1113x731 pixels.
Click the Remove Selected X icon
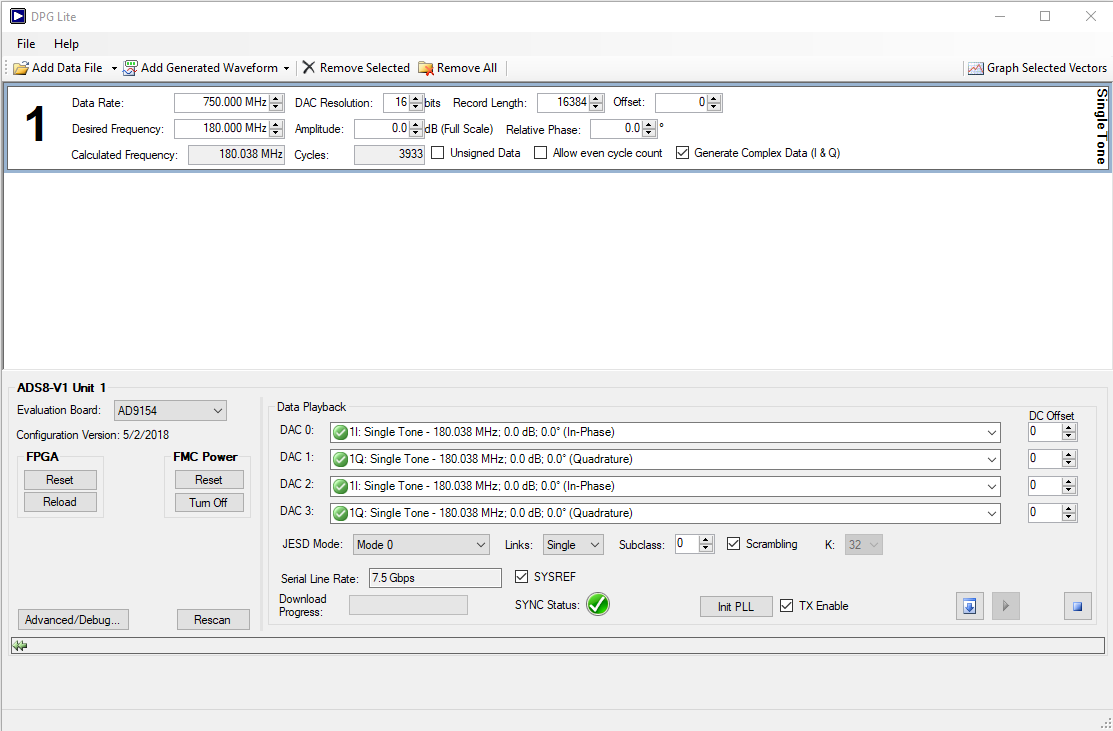[x=309, y=68]
